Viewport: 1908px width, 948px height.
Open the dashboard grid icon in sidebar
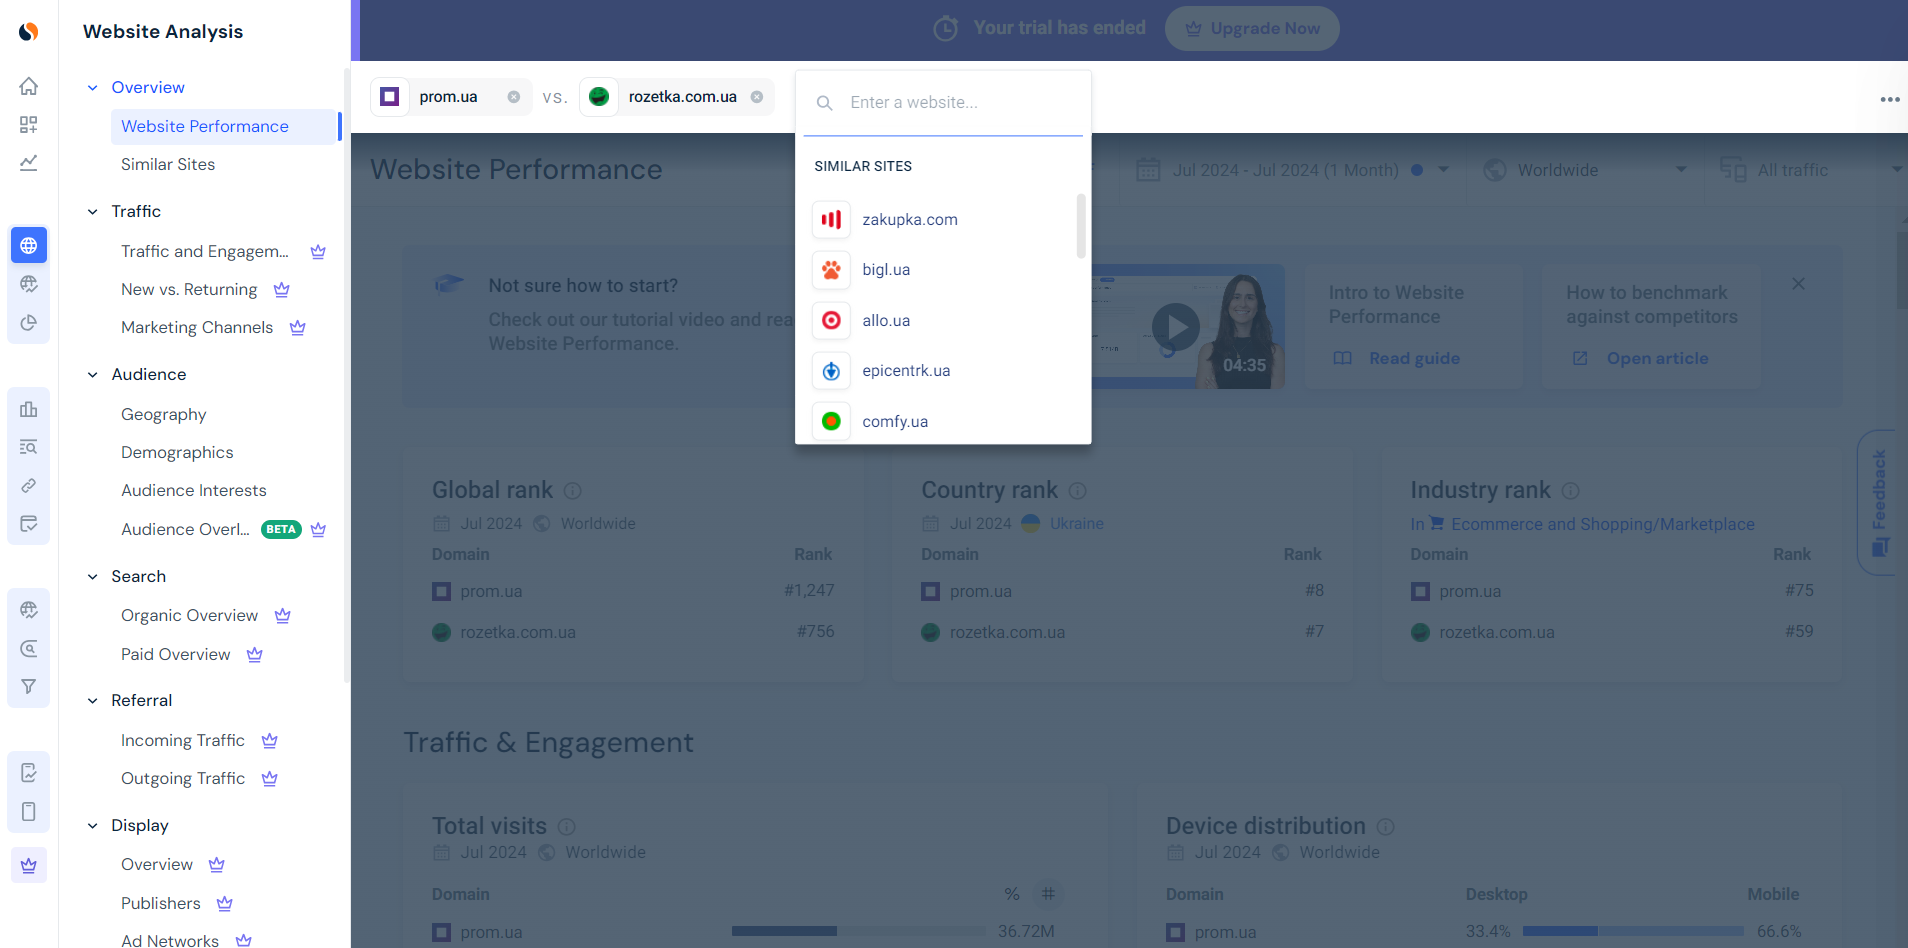(29, 124)
